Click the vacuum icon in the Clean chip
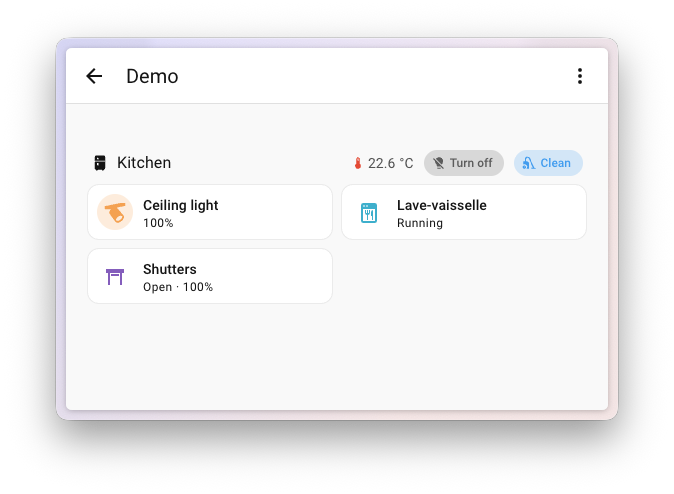Screen dimensions: 674x494 pos(529,163)
